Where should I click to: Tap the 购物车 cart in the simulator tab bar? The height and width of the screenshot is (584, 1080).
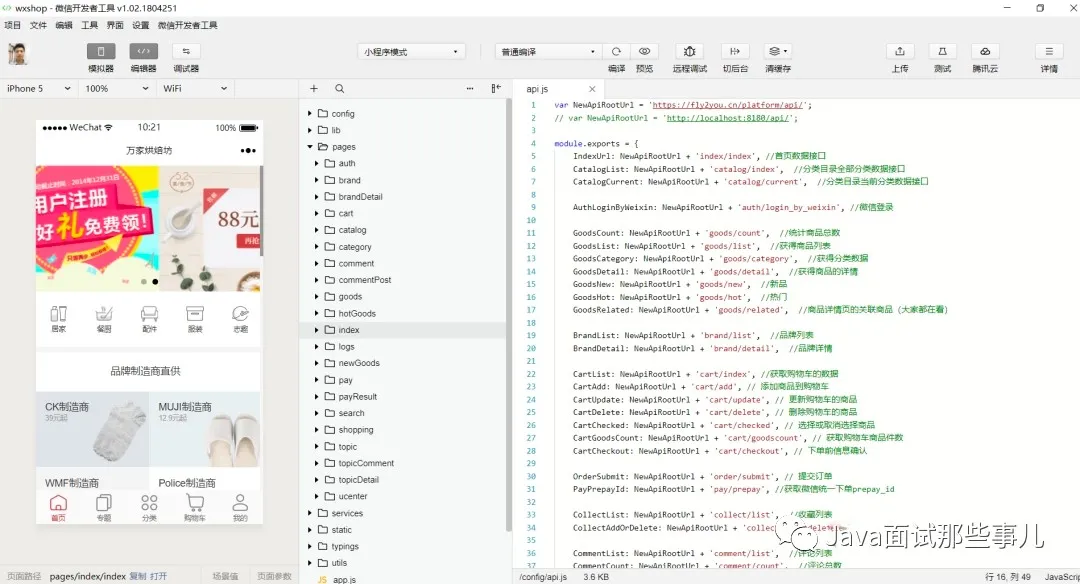[x=193, y=505]
